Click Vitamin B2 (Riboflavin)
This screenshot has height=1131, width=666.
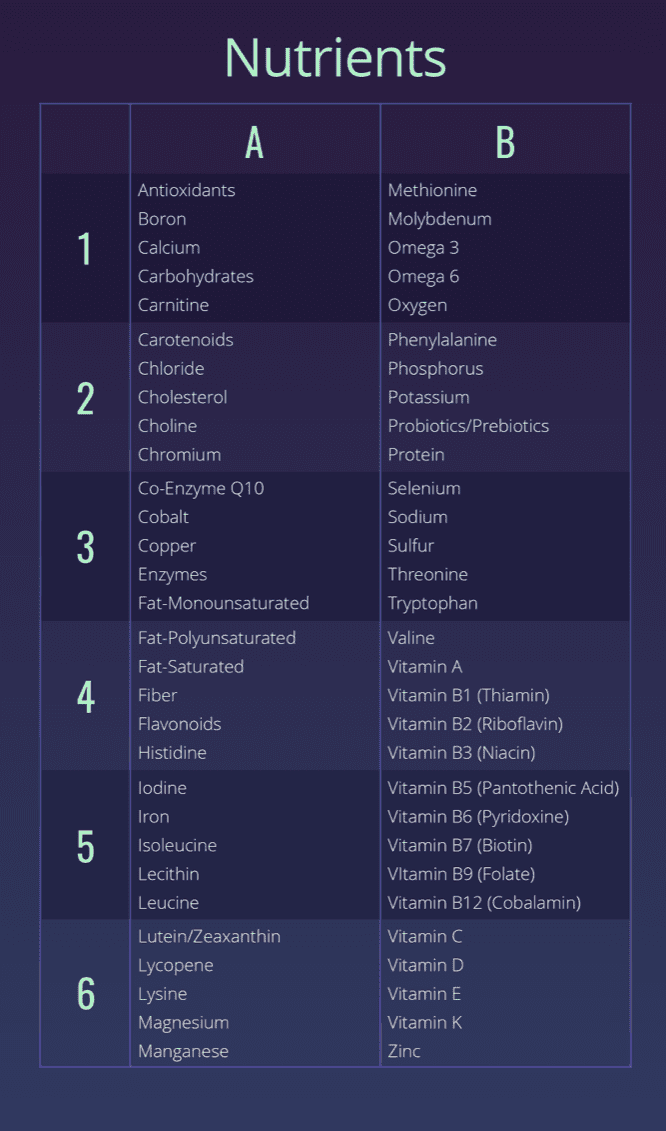click(476, 724)
